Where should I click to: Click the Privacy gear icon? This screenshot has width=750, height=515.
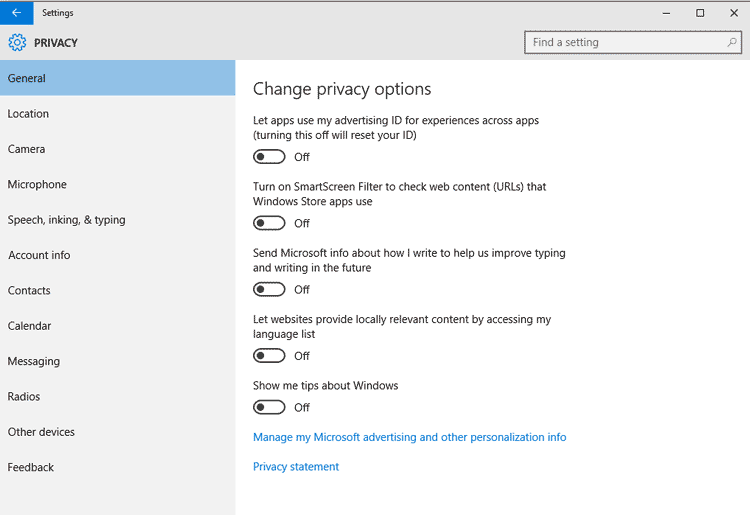[x=17, y=43]
